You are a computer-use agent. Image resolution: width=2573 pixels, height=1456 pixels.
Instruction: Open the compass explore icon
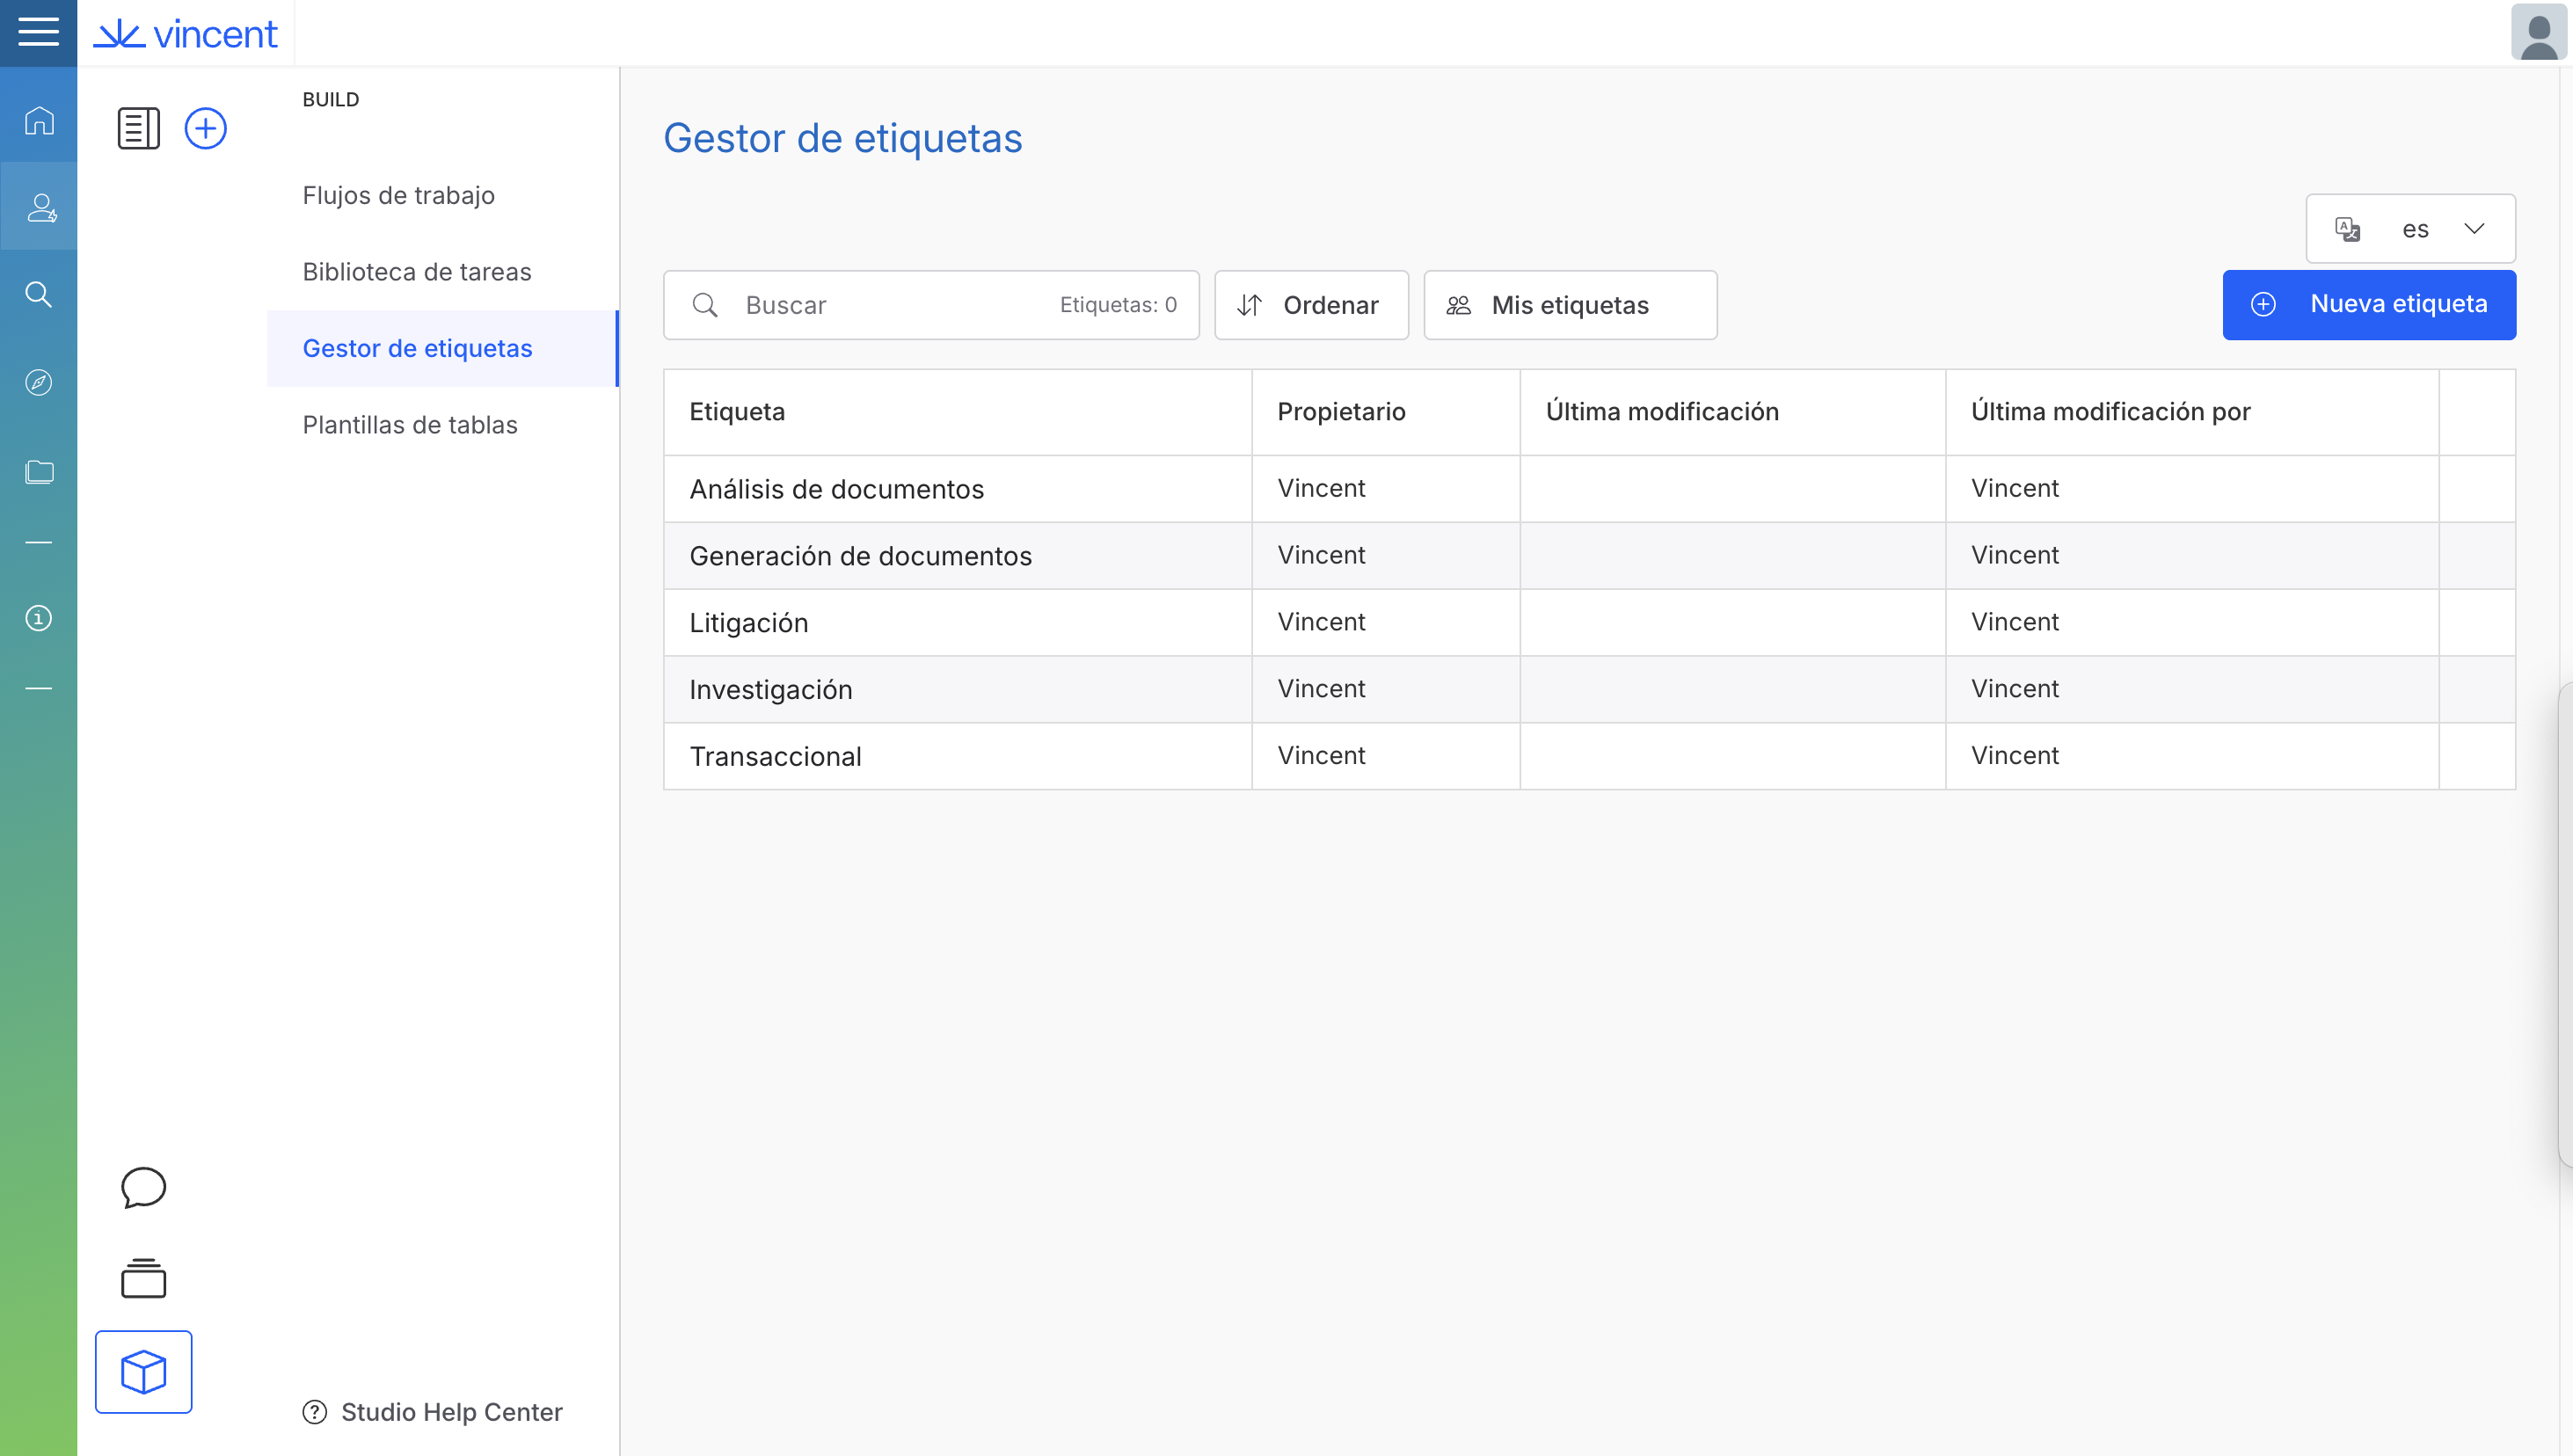coord(39,382)
